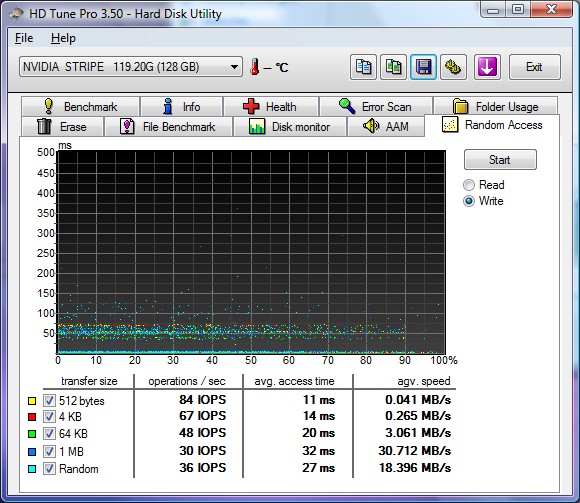
Task: Open the File menu
Action: pyautogui.click(x=24, y=38)
